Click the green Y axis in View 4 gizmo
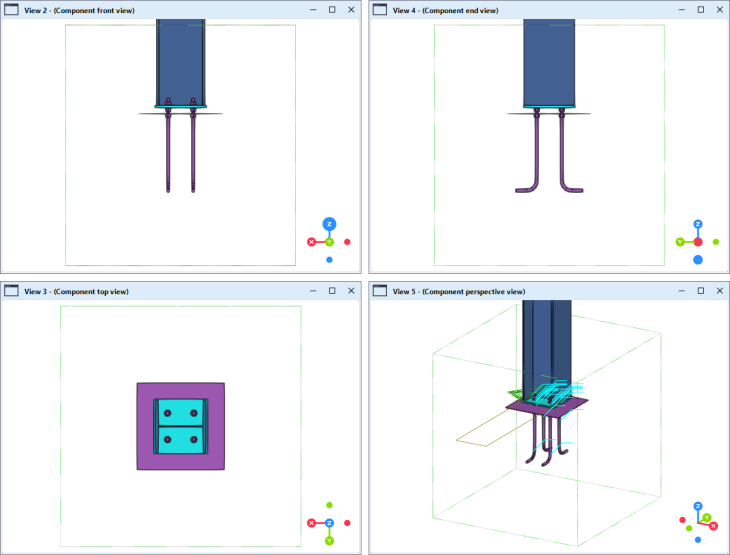 [x=680, y=242]
